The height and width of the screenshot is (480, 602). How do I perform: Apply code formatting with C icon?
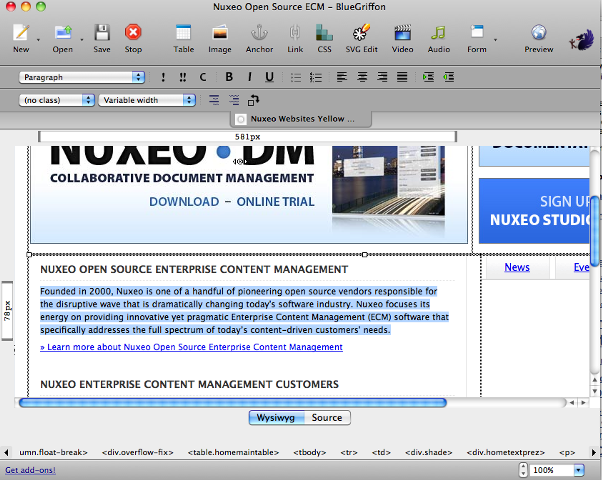[x=203, y=77]
